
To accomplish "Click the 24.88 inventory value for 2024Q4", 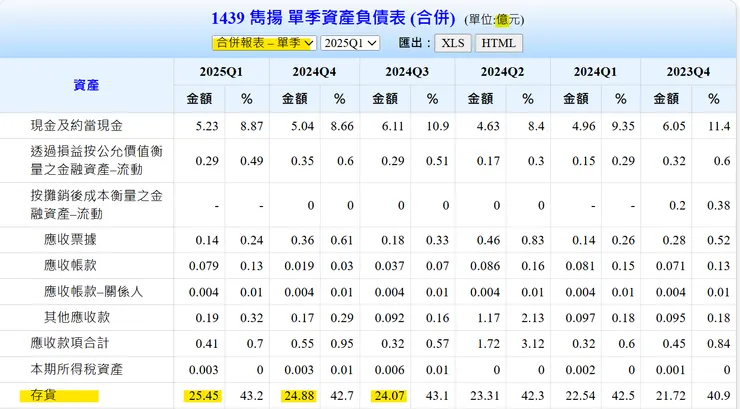I will pos(299,395).
